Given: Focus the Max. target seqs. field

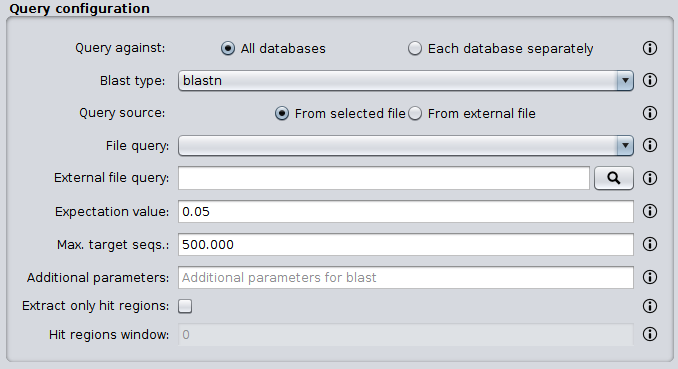Looking at the screenshot, I should coord(406,244).
